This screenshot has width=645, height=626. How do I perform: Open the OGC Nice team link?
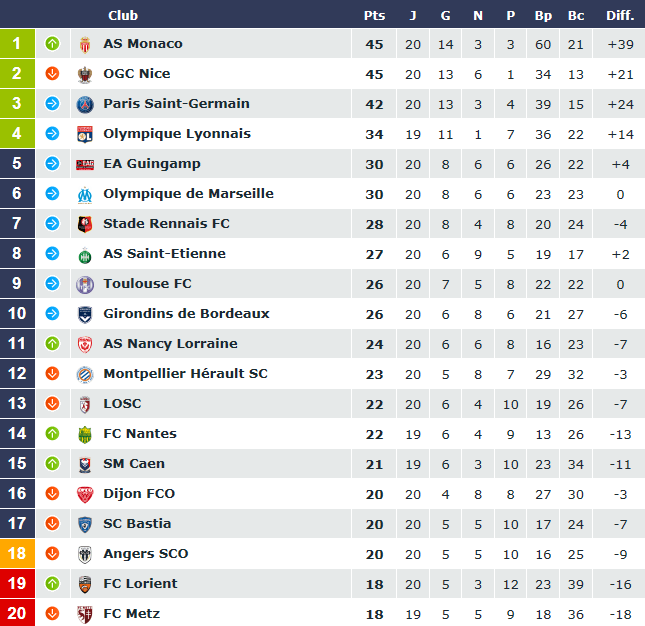(x=137, y=74)
